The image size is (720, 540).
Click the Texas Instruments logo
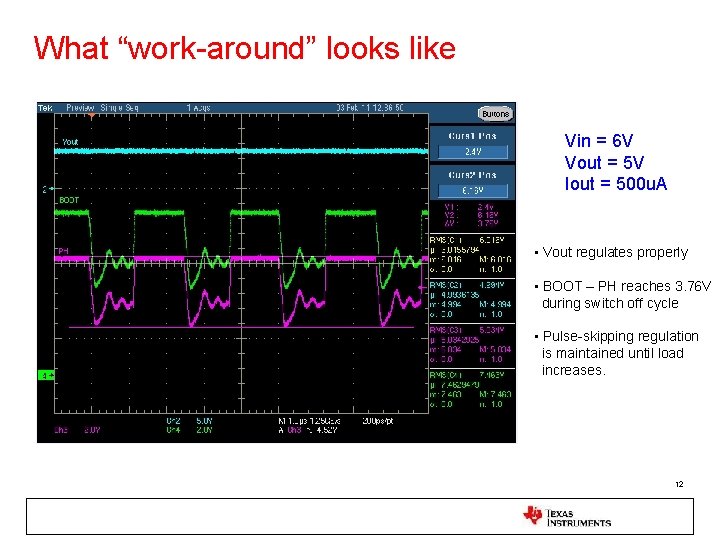pos(567,517)
